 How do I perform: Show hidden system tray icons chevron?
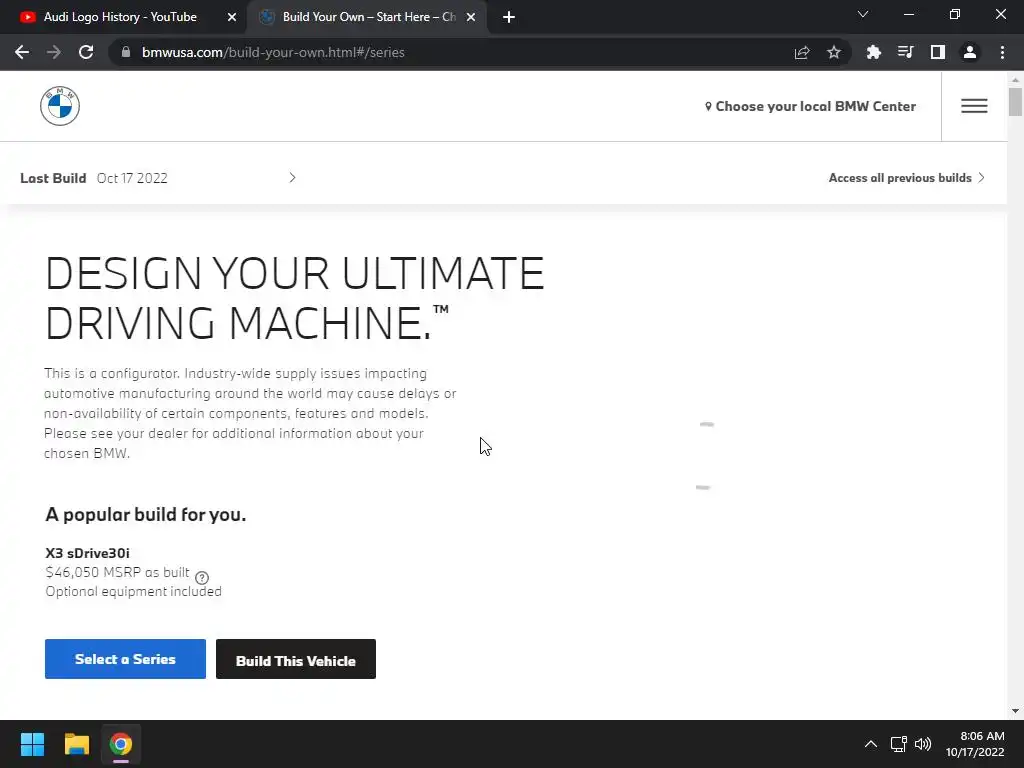coord(871,744)
